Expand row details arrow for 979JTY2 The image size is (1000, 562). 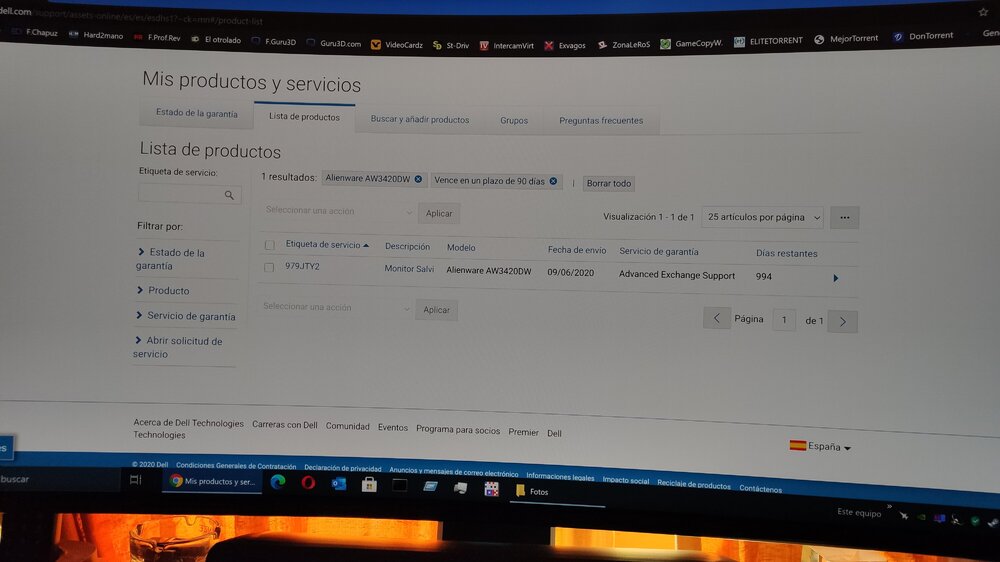[x=835, y=278]
